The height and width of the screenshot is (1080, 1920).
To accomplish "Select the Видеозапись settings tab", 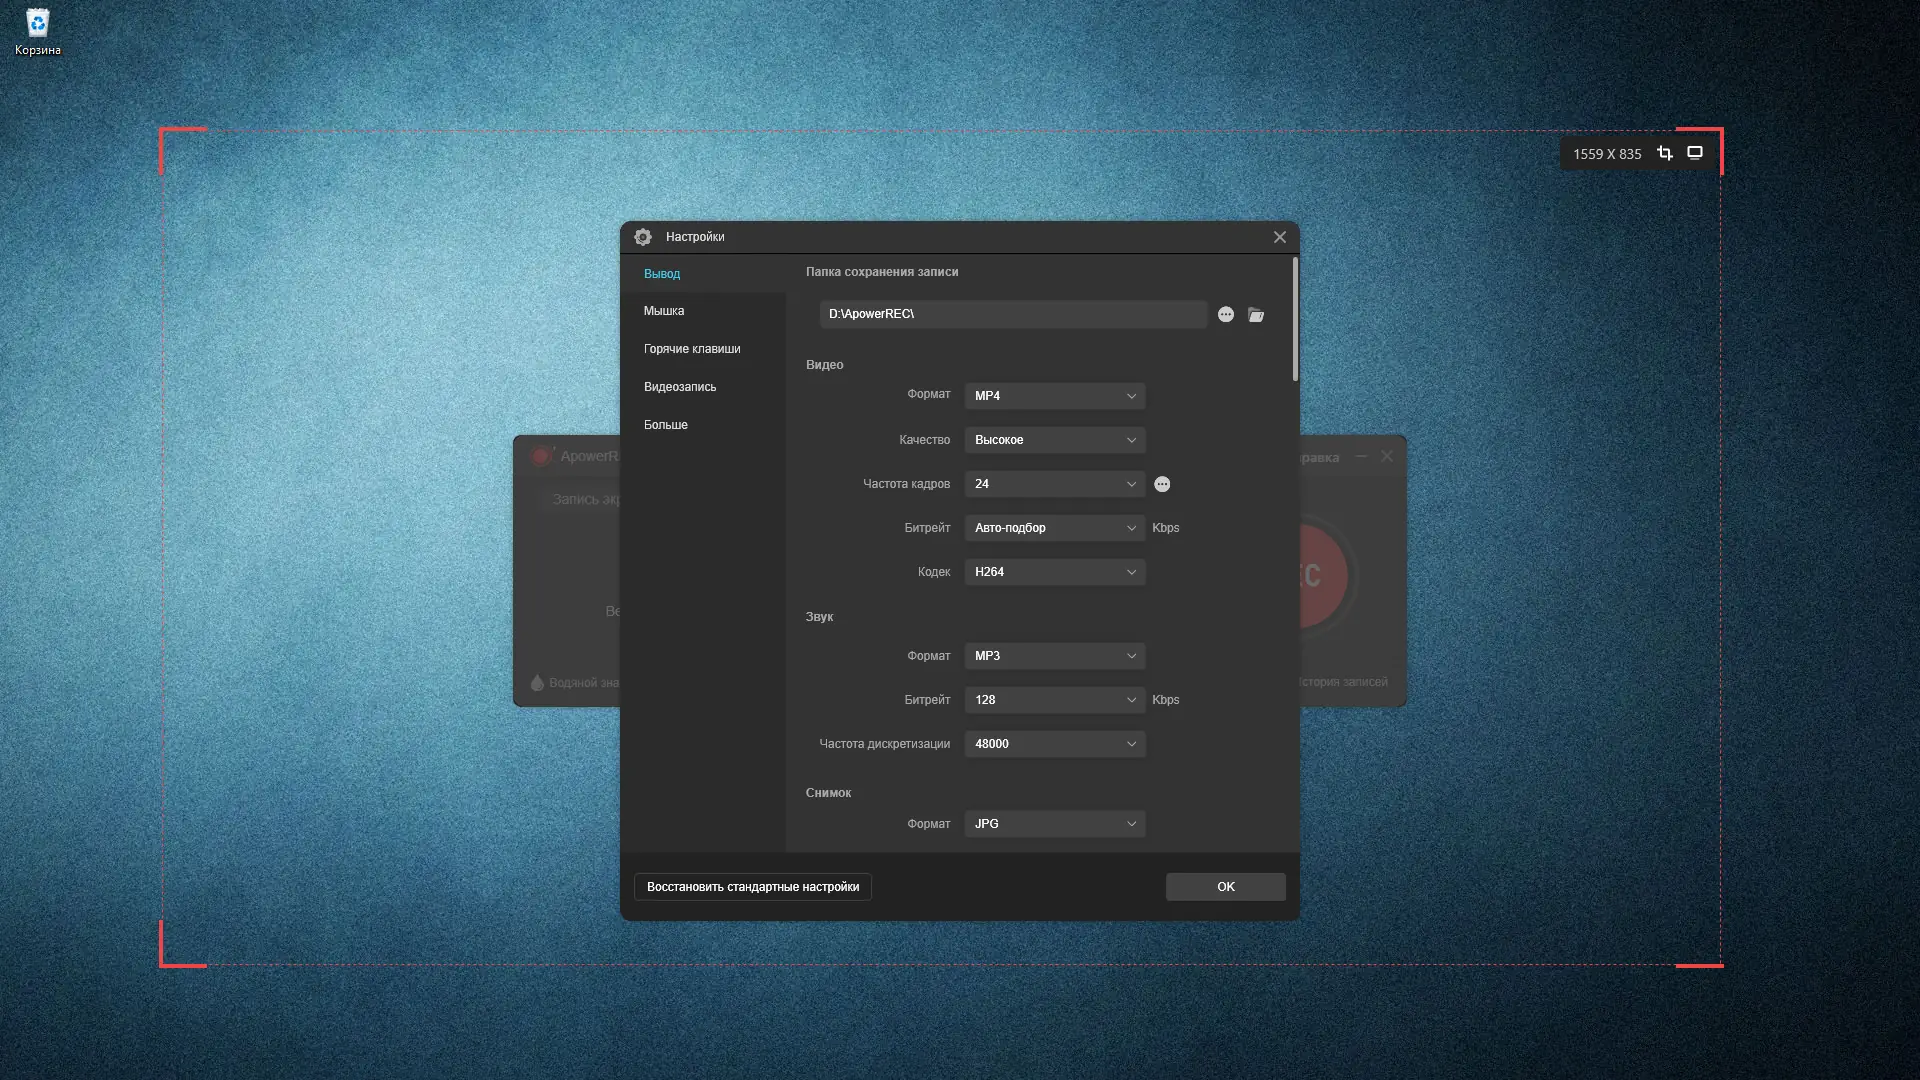I will click(680, 387).
